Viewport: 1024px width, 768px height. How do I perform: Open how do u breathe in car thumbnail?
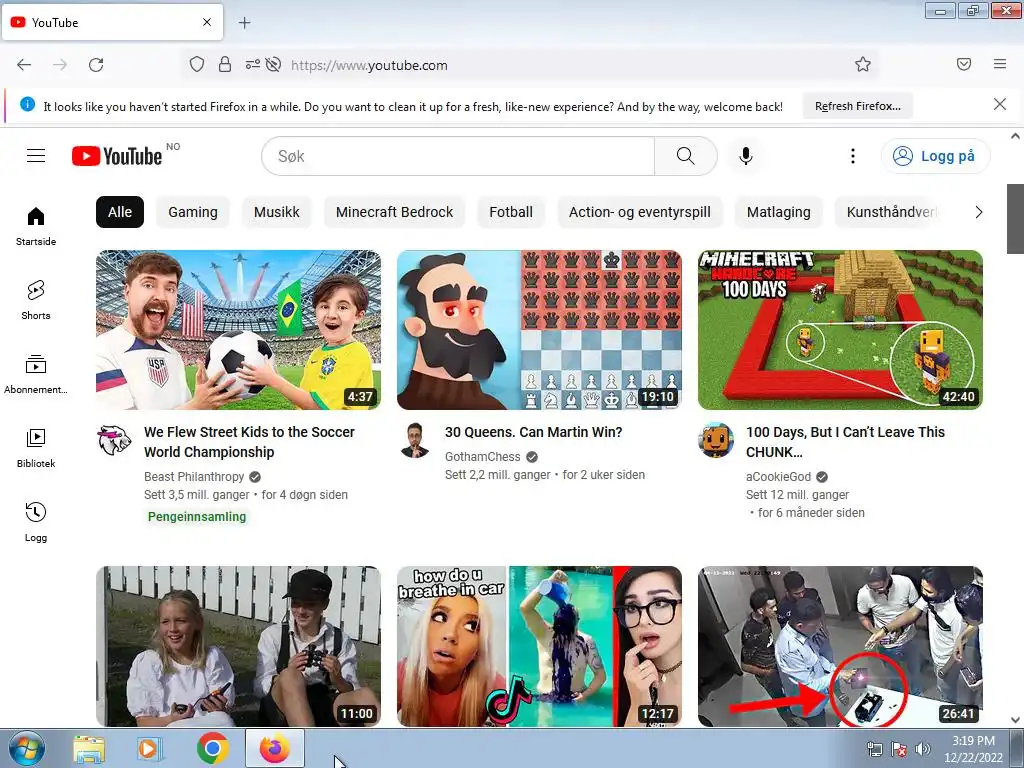click(539, 647)
